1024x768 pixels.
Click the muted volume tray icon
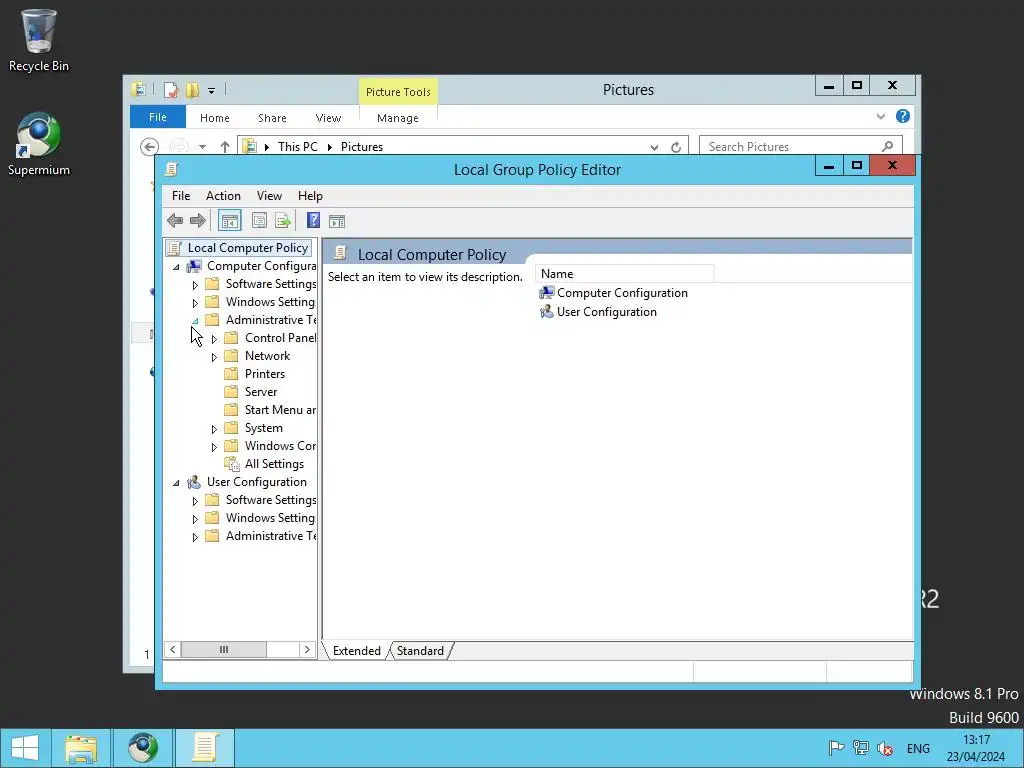pyautogui.click(x=886, y=748)
